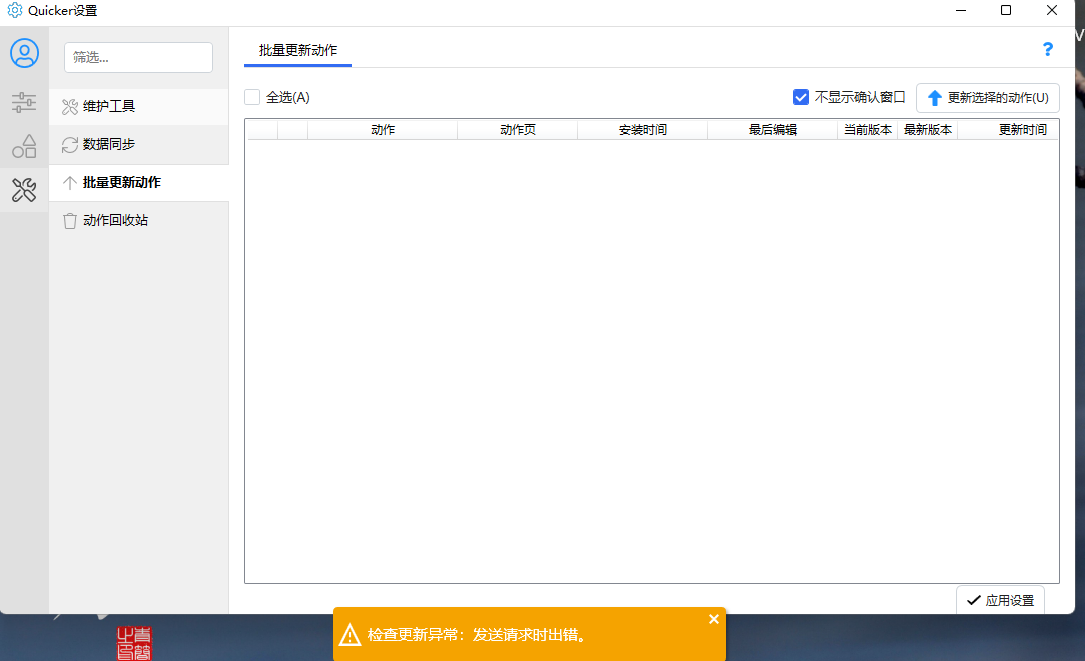The width and height of the screenshot is (1085, 661).
Task: Minimize the Quicker设置 window
Action: [x=960, y=10]
